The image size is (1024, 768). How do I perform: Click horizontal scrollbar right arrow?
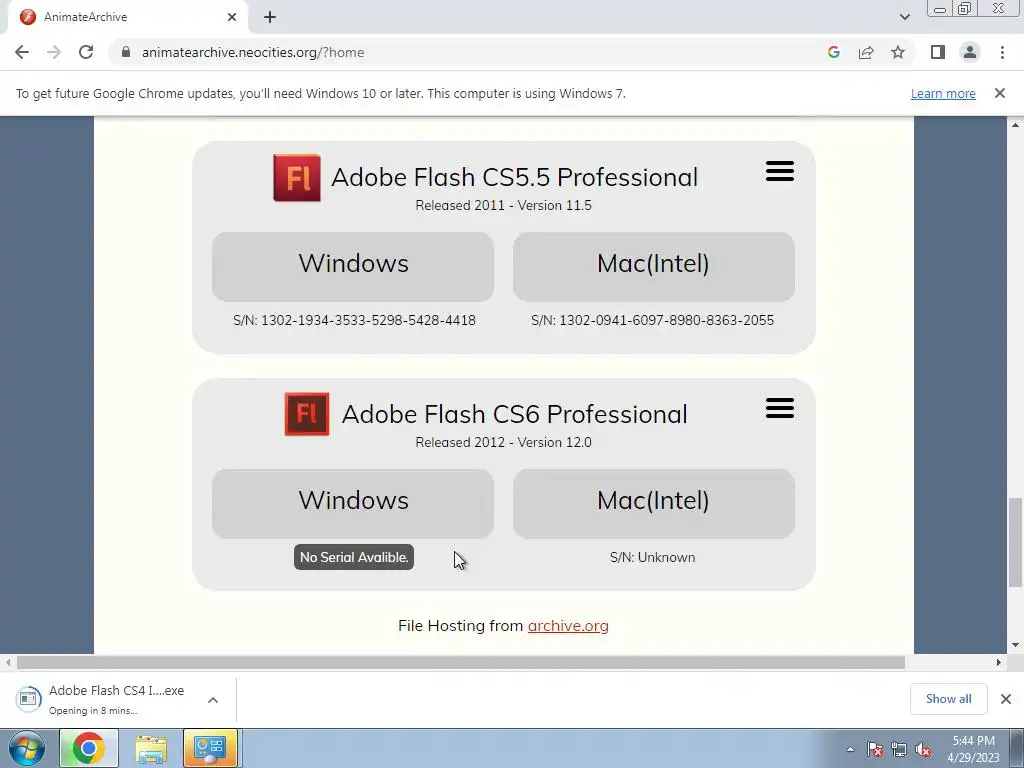coord(999,662)
